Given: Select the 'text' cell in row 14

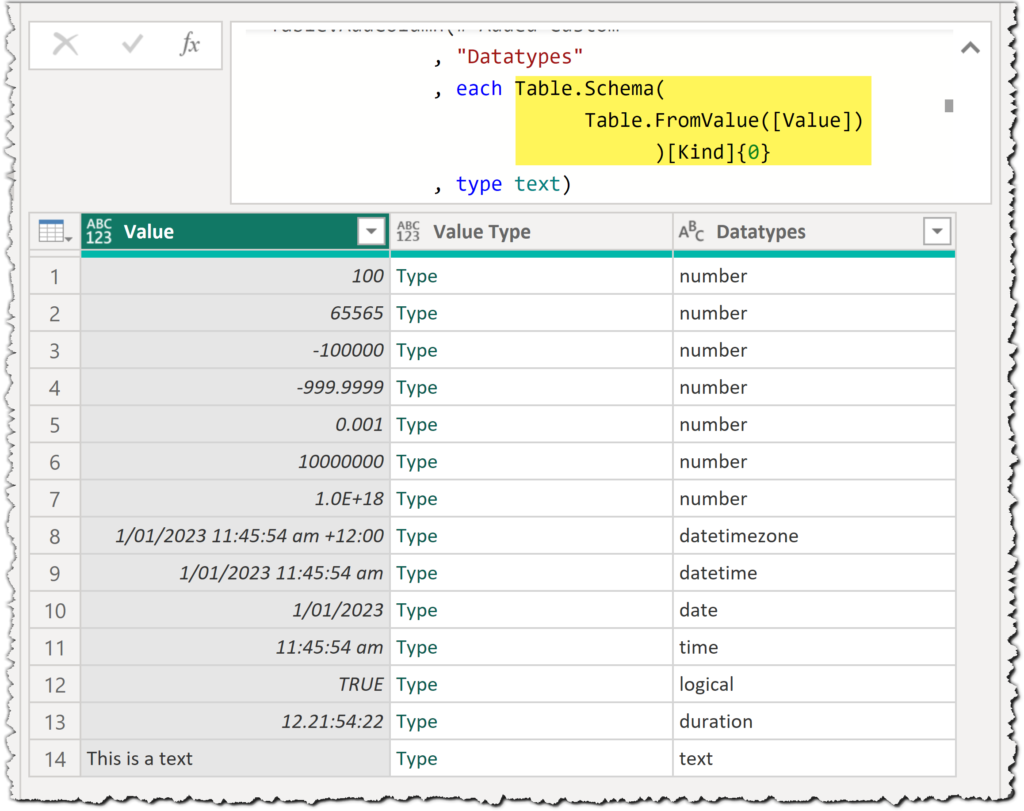Looking at the screenshot, I should (x=814, y=759).
